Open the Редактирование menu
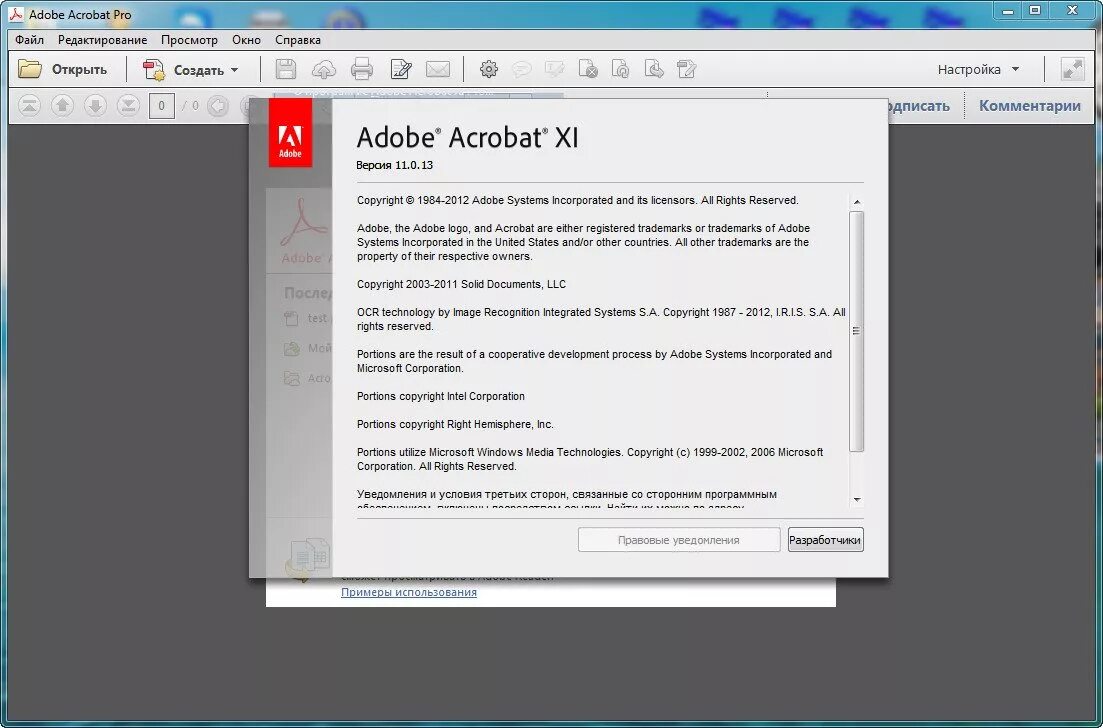 click(103, 40)
